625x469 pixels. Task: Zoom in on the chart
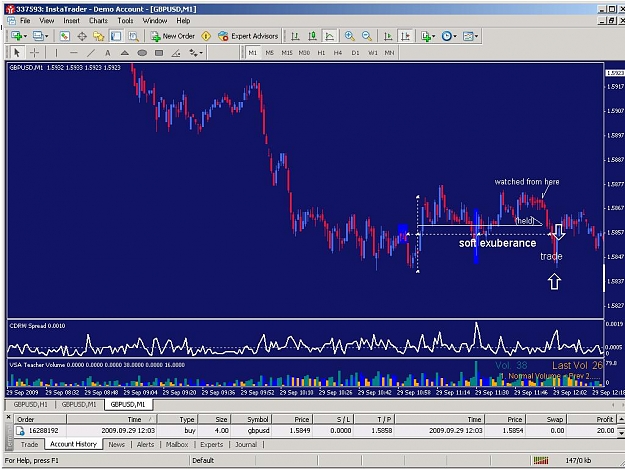click(350, 36)
